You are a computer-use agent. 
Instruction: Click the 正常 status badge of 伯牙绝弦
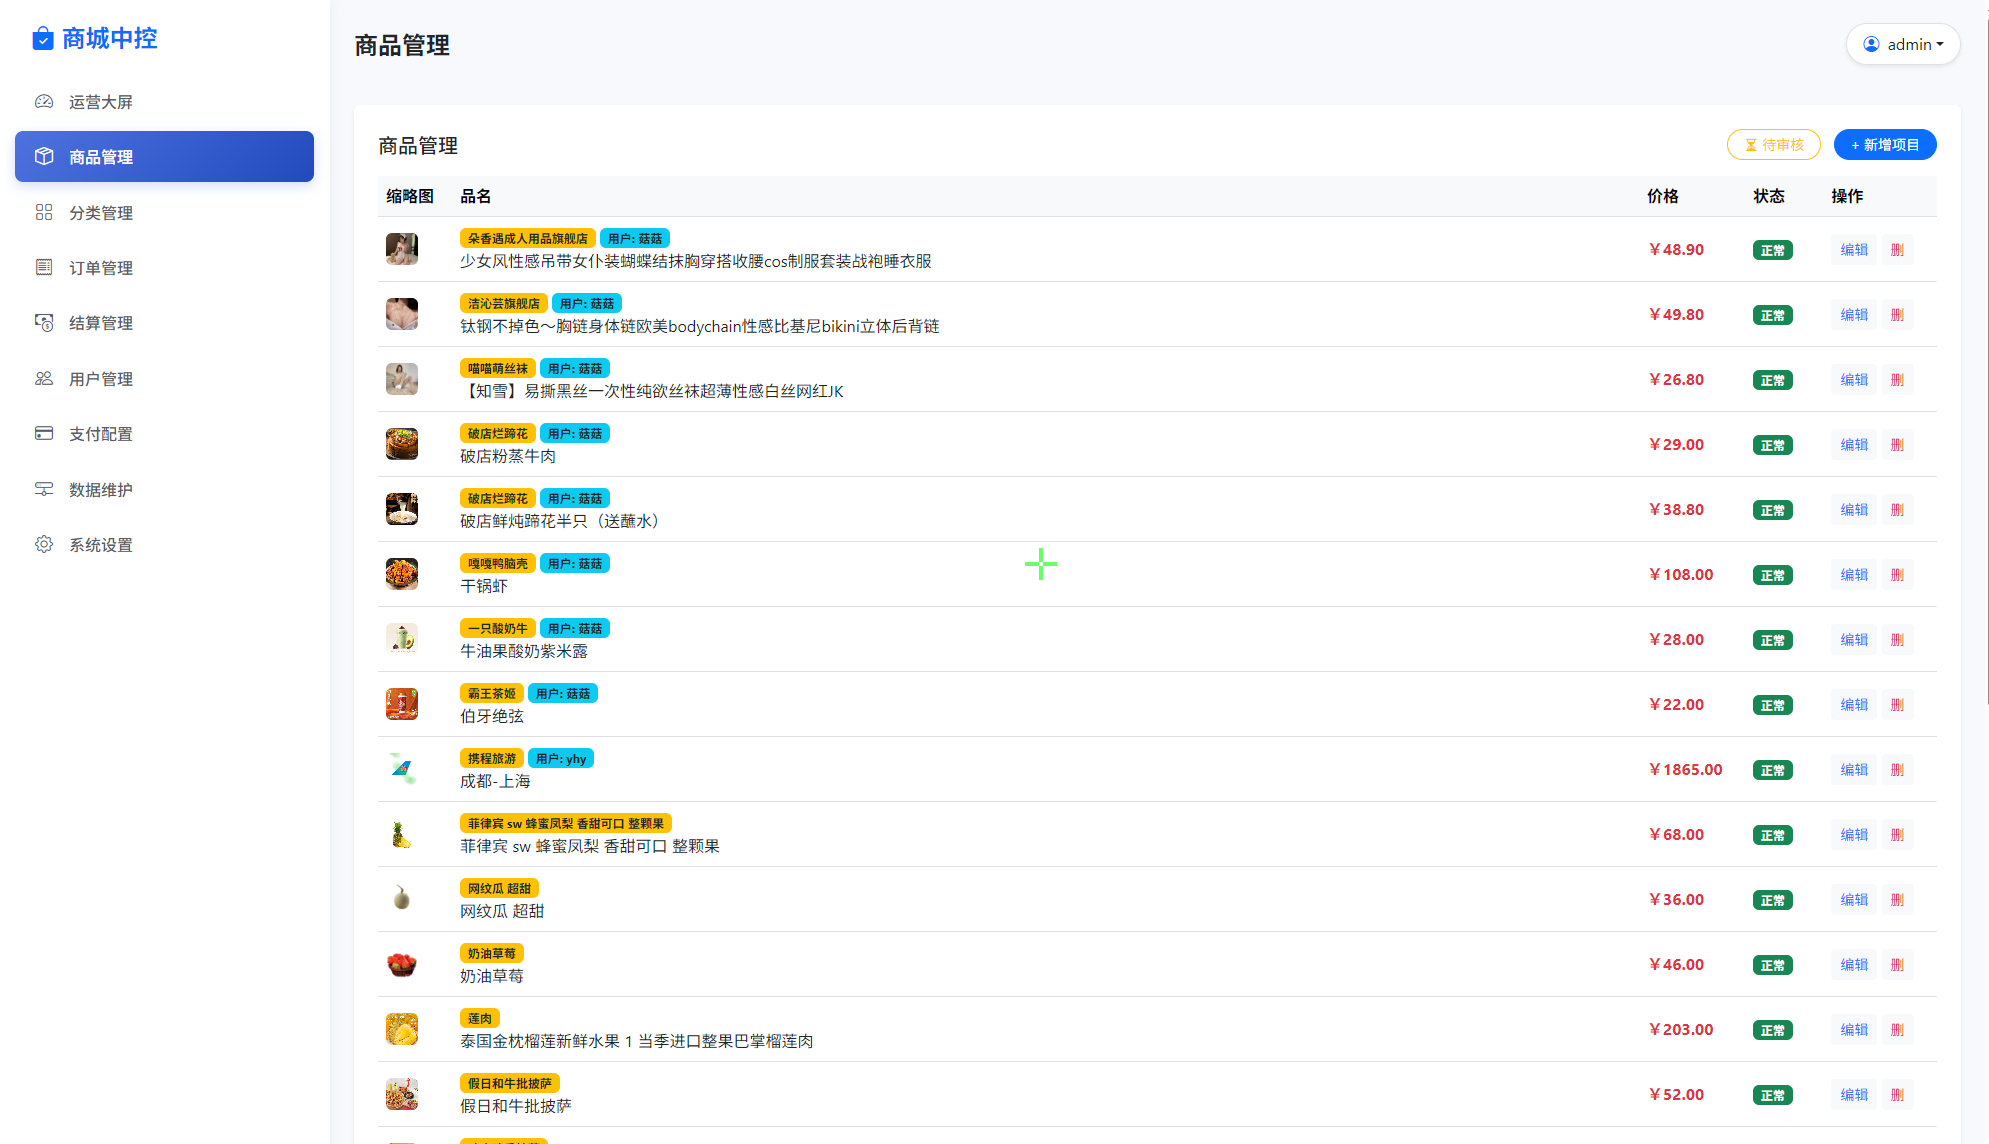(x=1772, y=704)
